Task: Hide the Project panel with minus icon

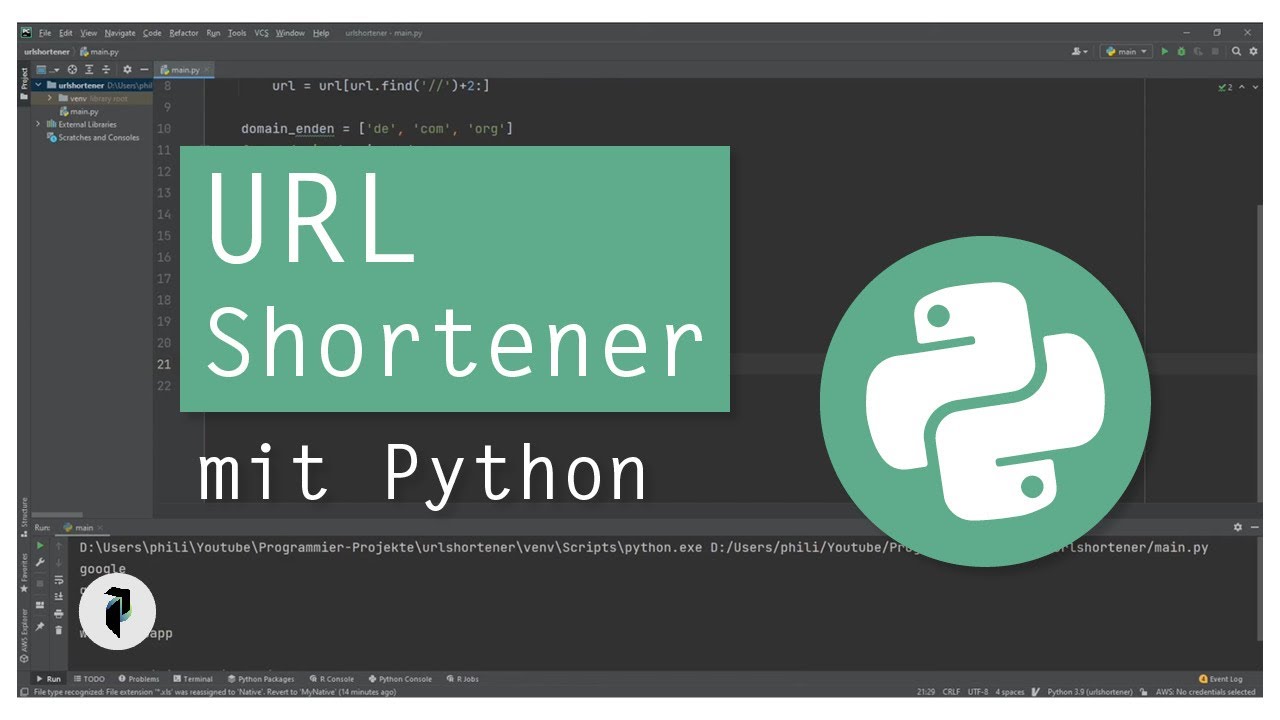Action: click(144, 70)
